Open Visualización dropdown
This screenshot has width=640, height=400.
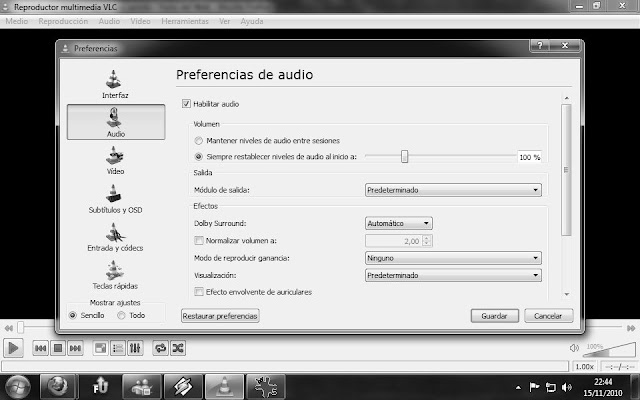(453, 276)
